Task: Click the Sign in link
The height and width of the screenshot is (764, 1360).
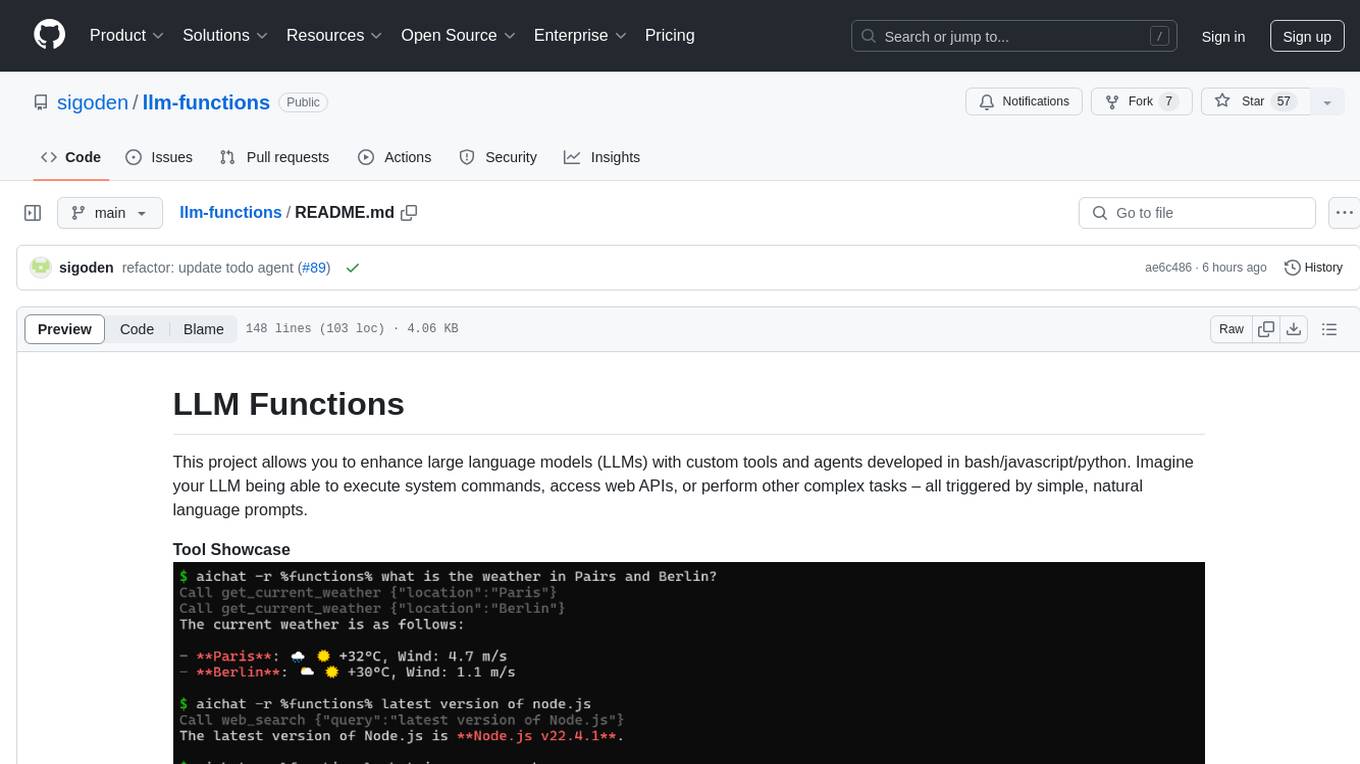Action: (x=1223, y=36)
